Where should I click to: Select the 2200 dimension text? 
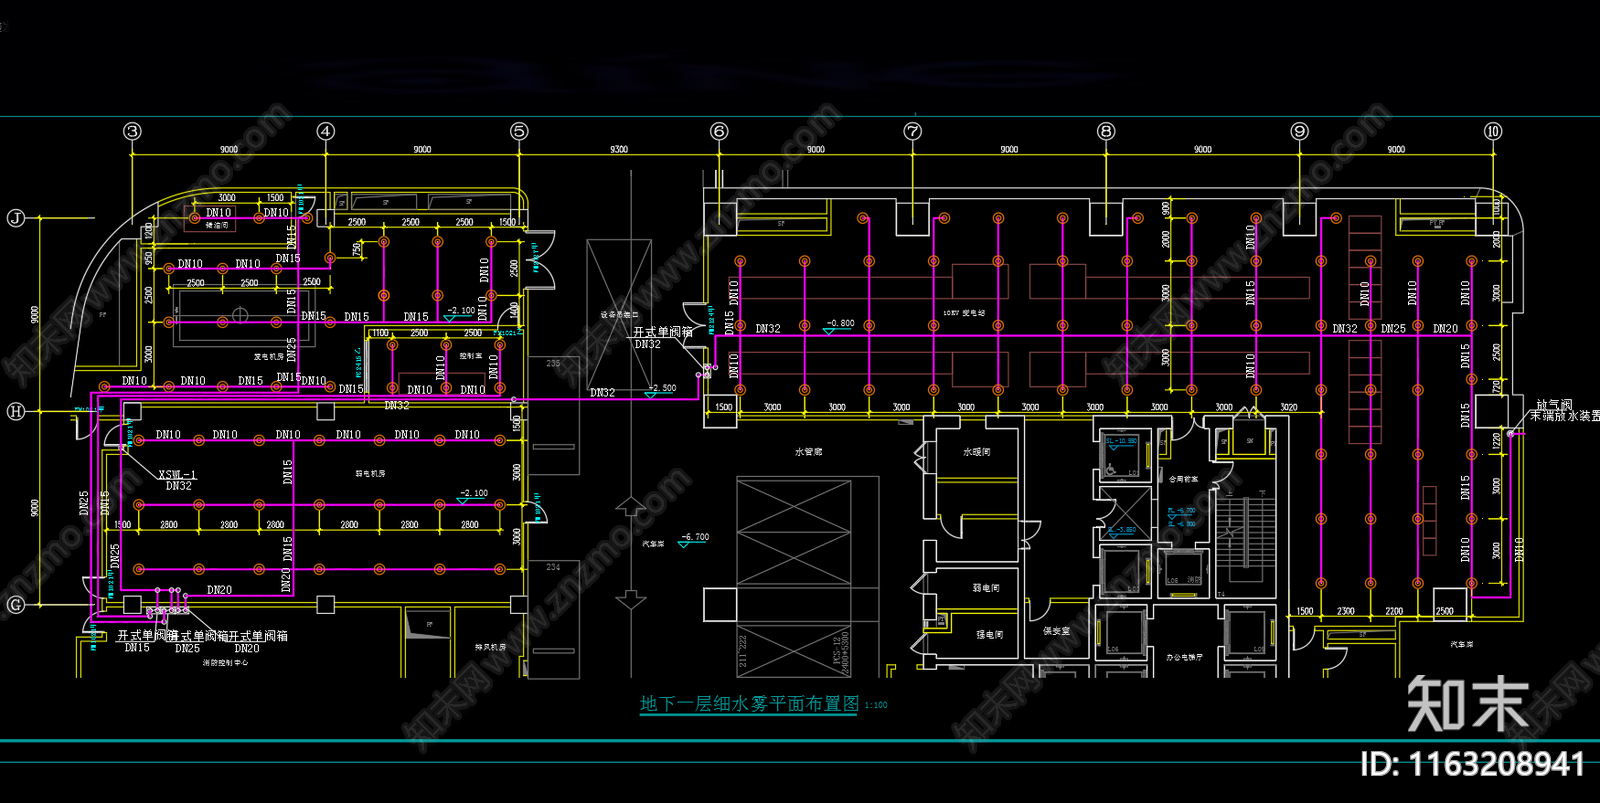[x=1394, y=610]
